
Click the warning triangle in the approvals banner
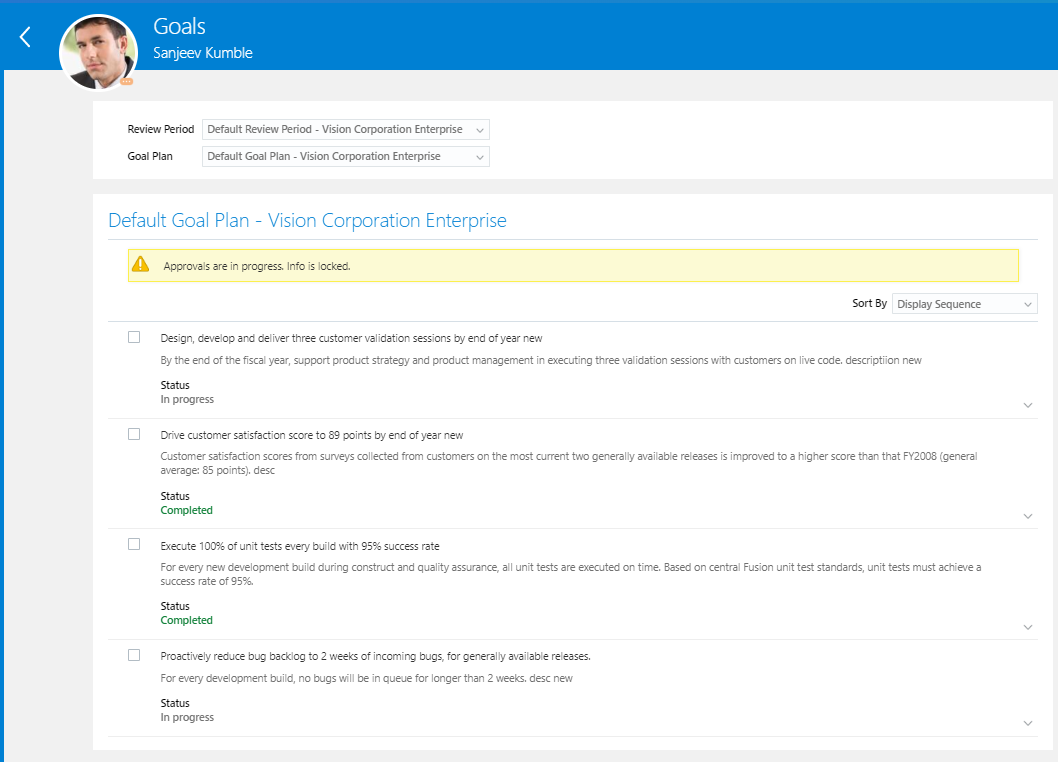point(141,263)
